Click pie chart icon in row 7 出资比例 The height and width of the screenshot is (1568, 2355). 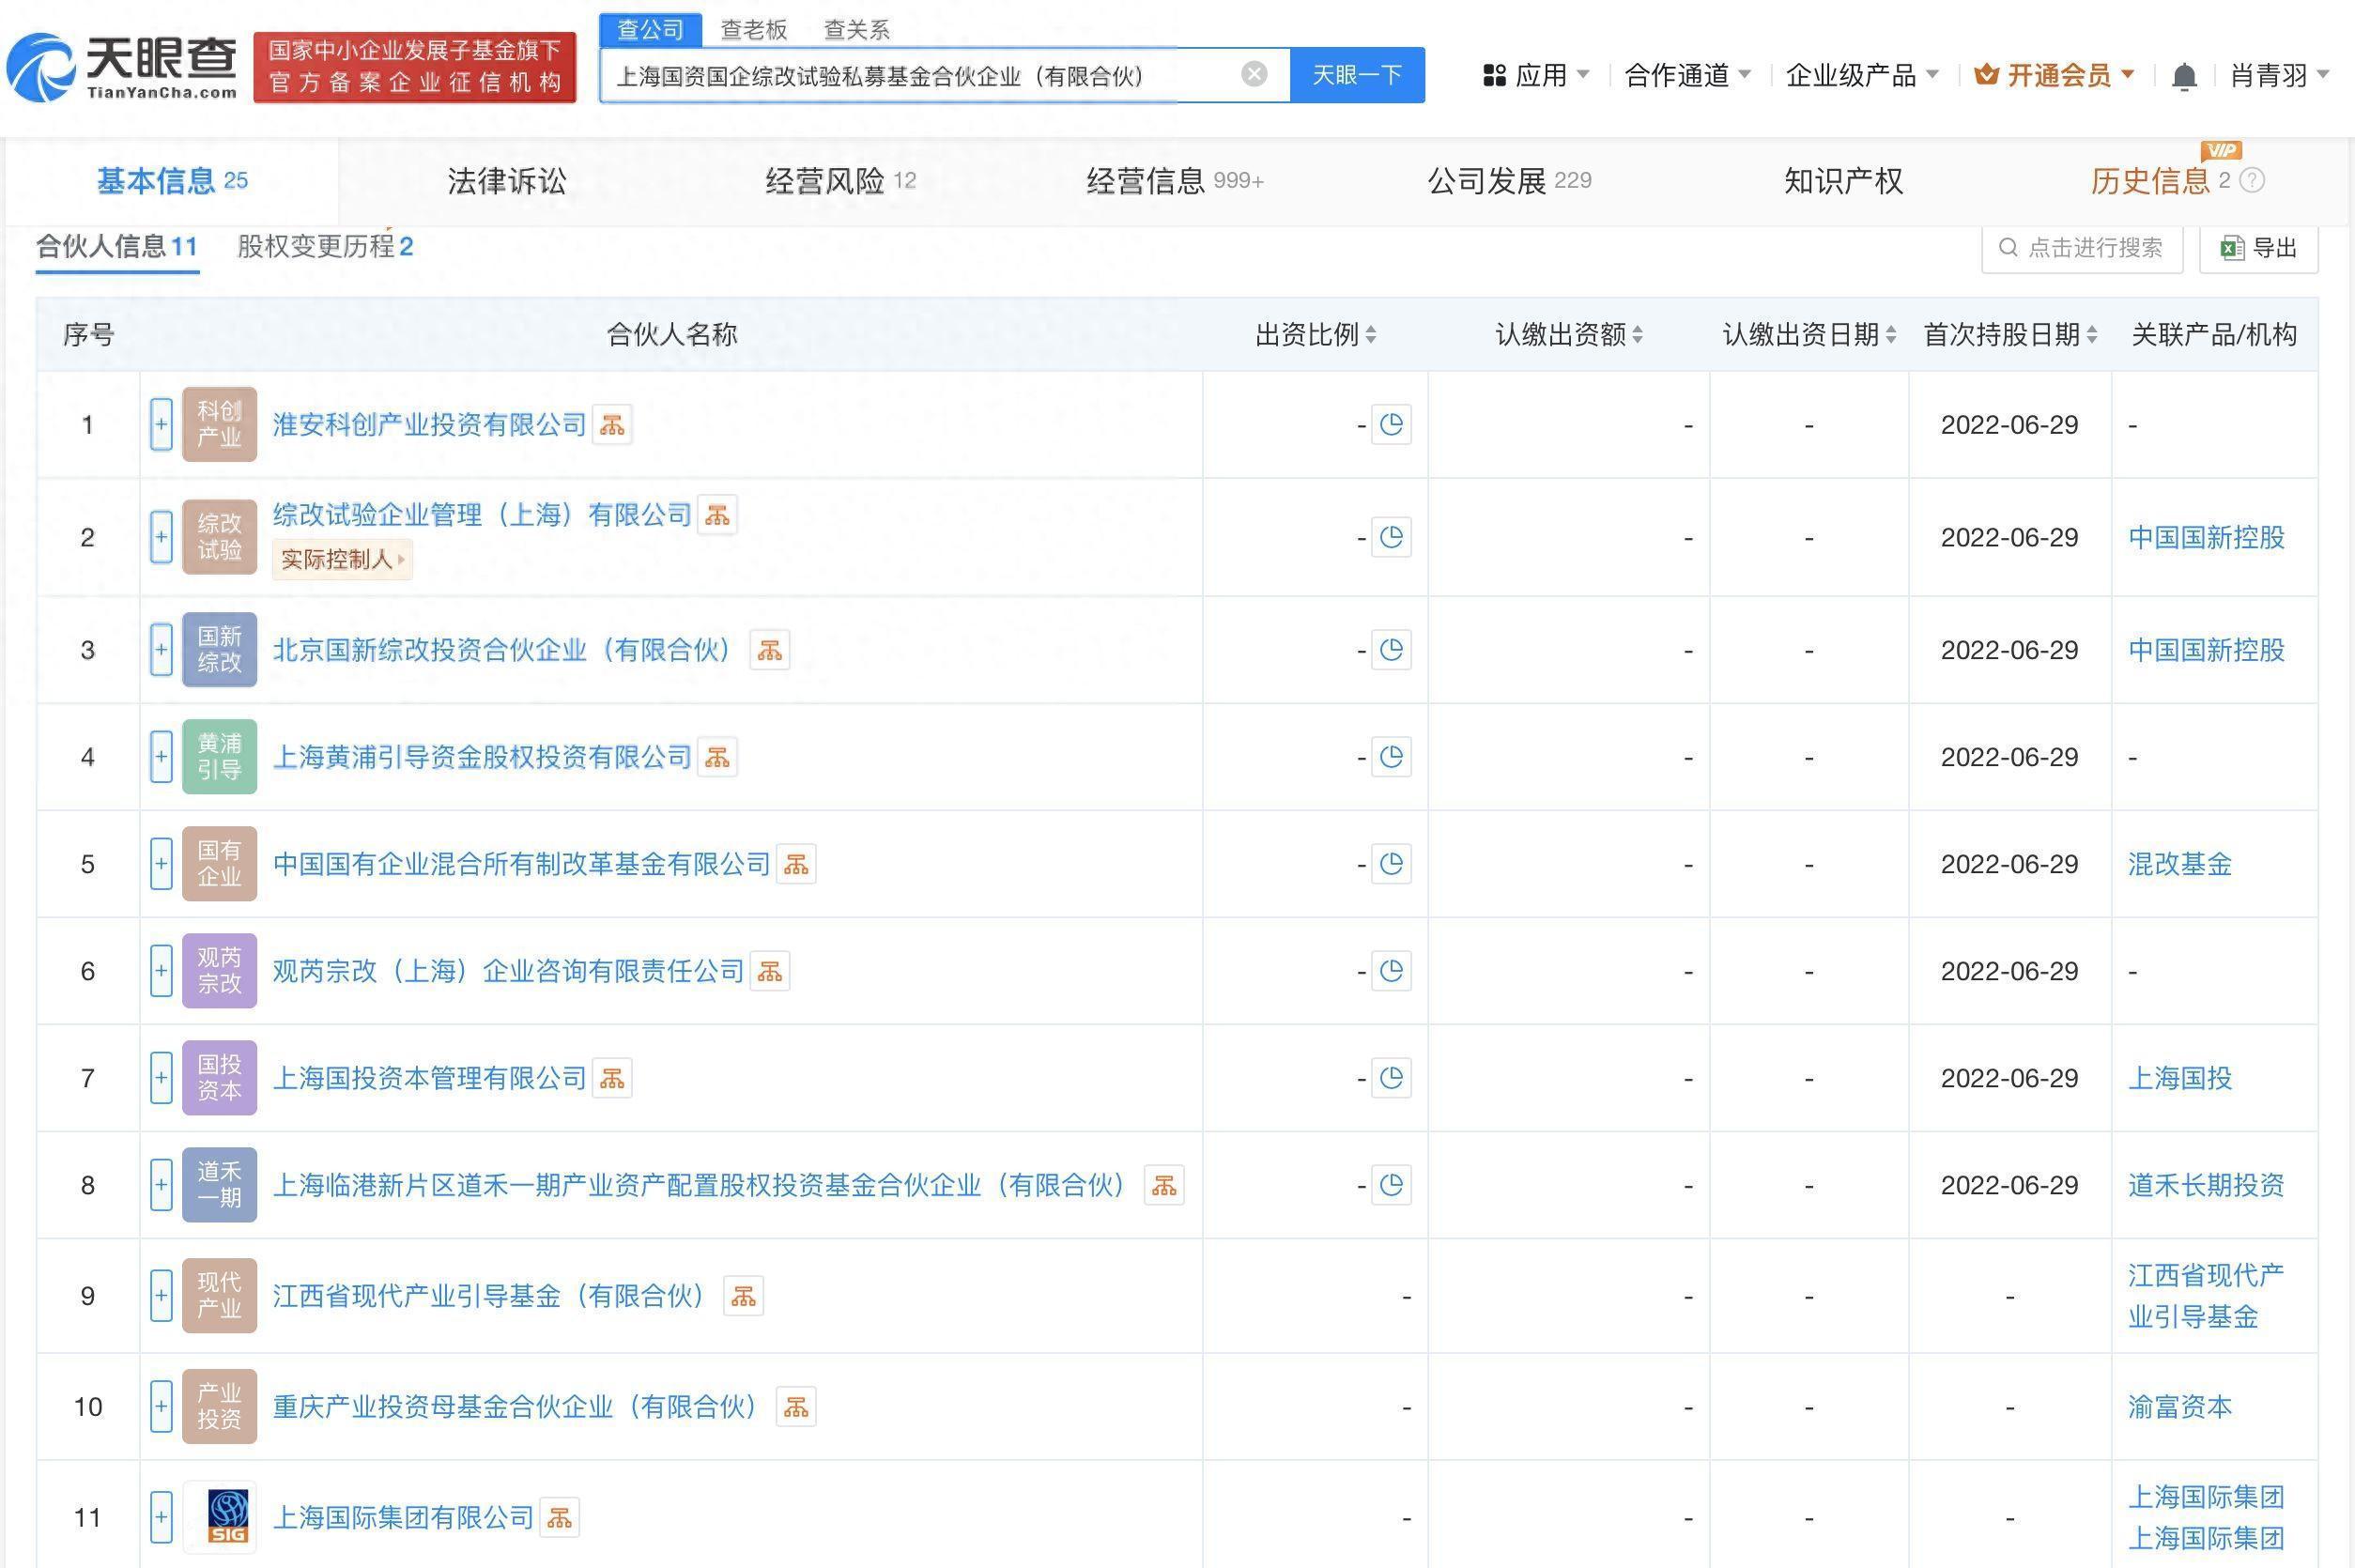pyautogui.click(x=1391, y=1078)
